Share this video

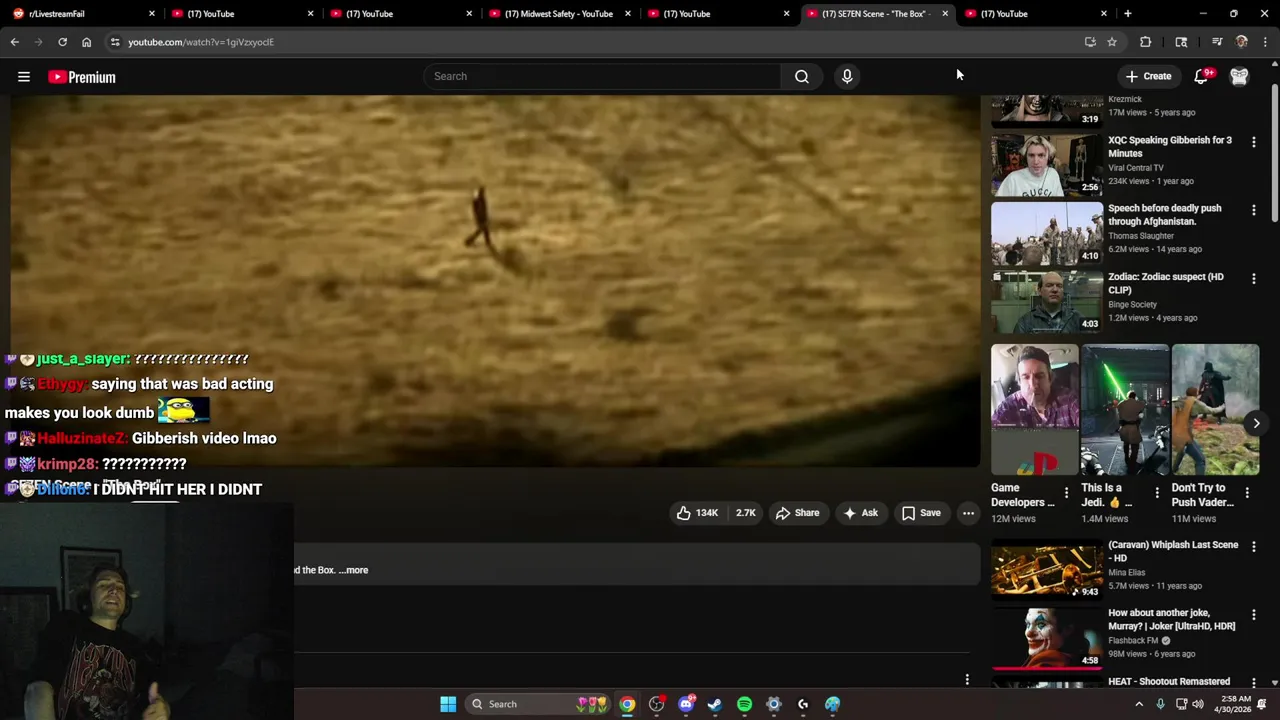point(797,513)
